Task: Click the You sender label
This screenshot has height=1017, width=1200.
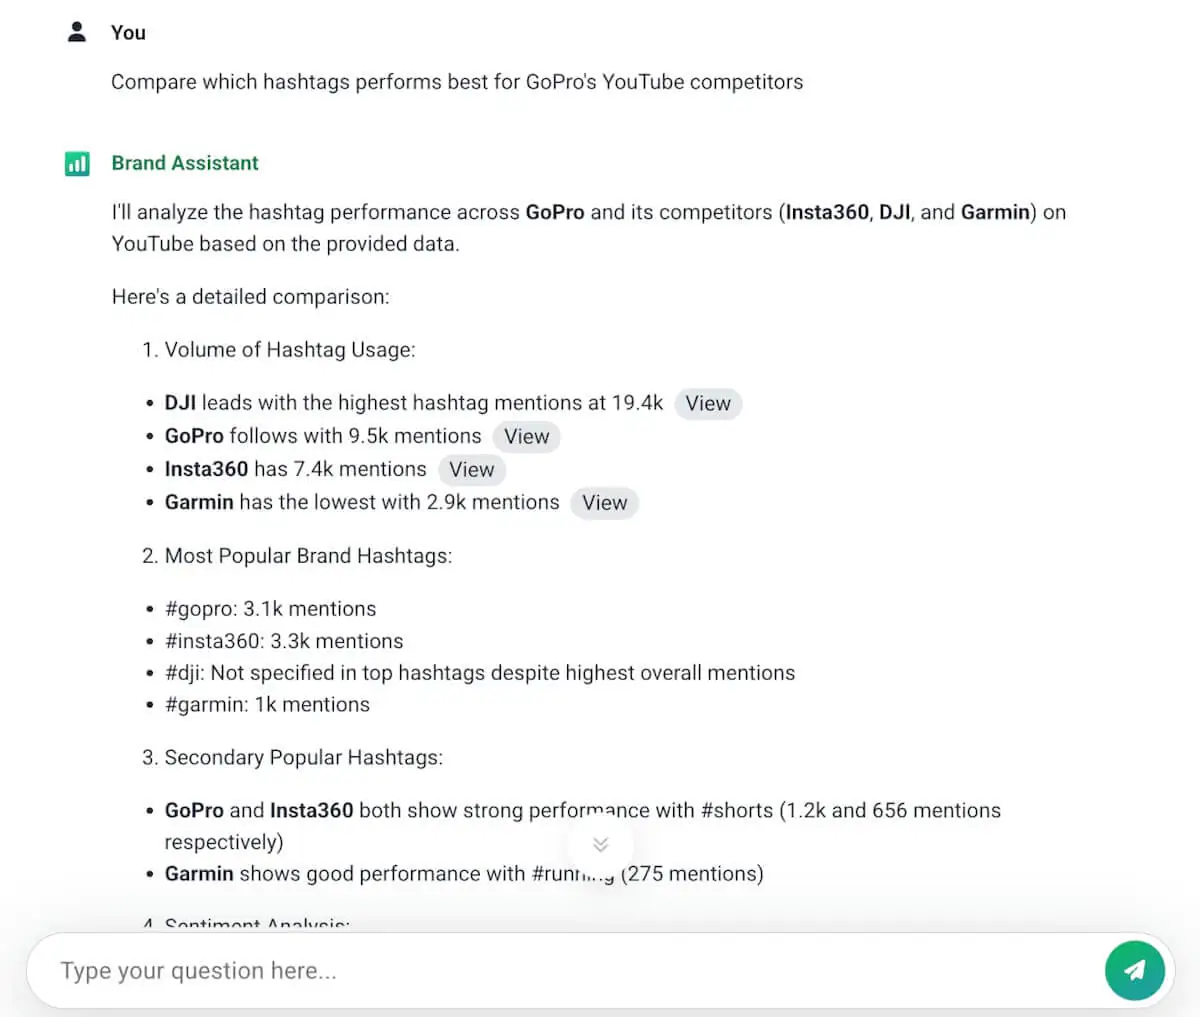Action: pos(128,31)
